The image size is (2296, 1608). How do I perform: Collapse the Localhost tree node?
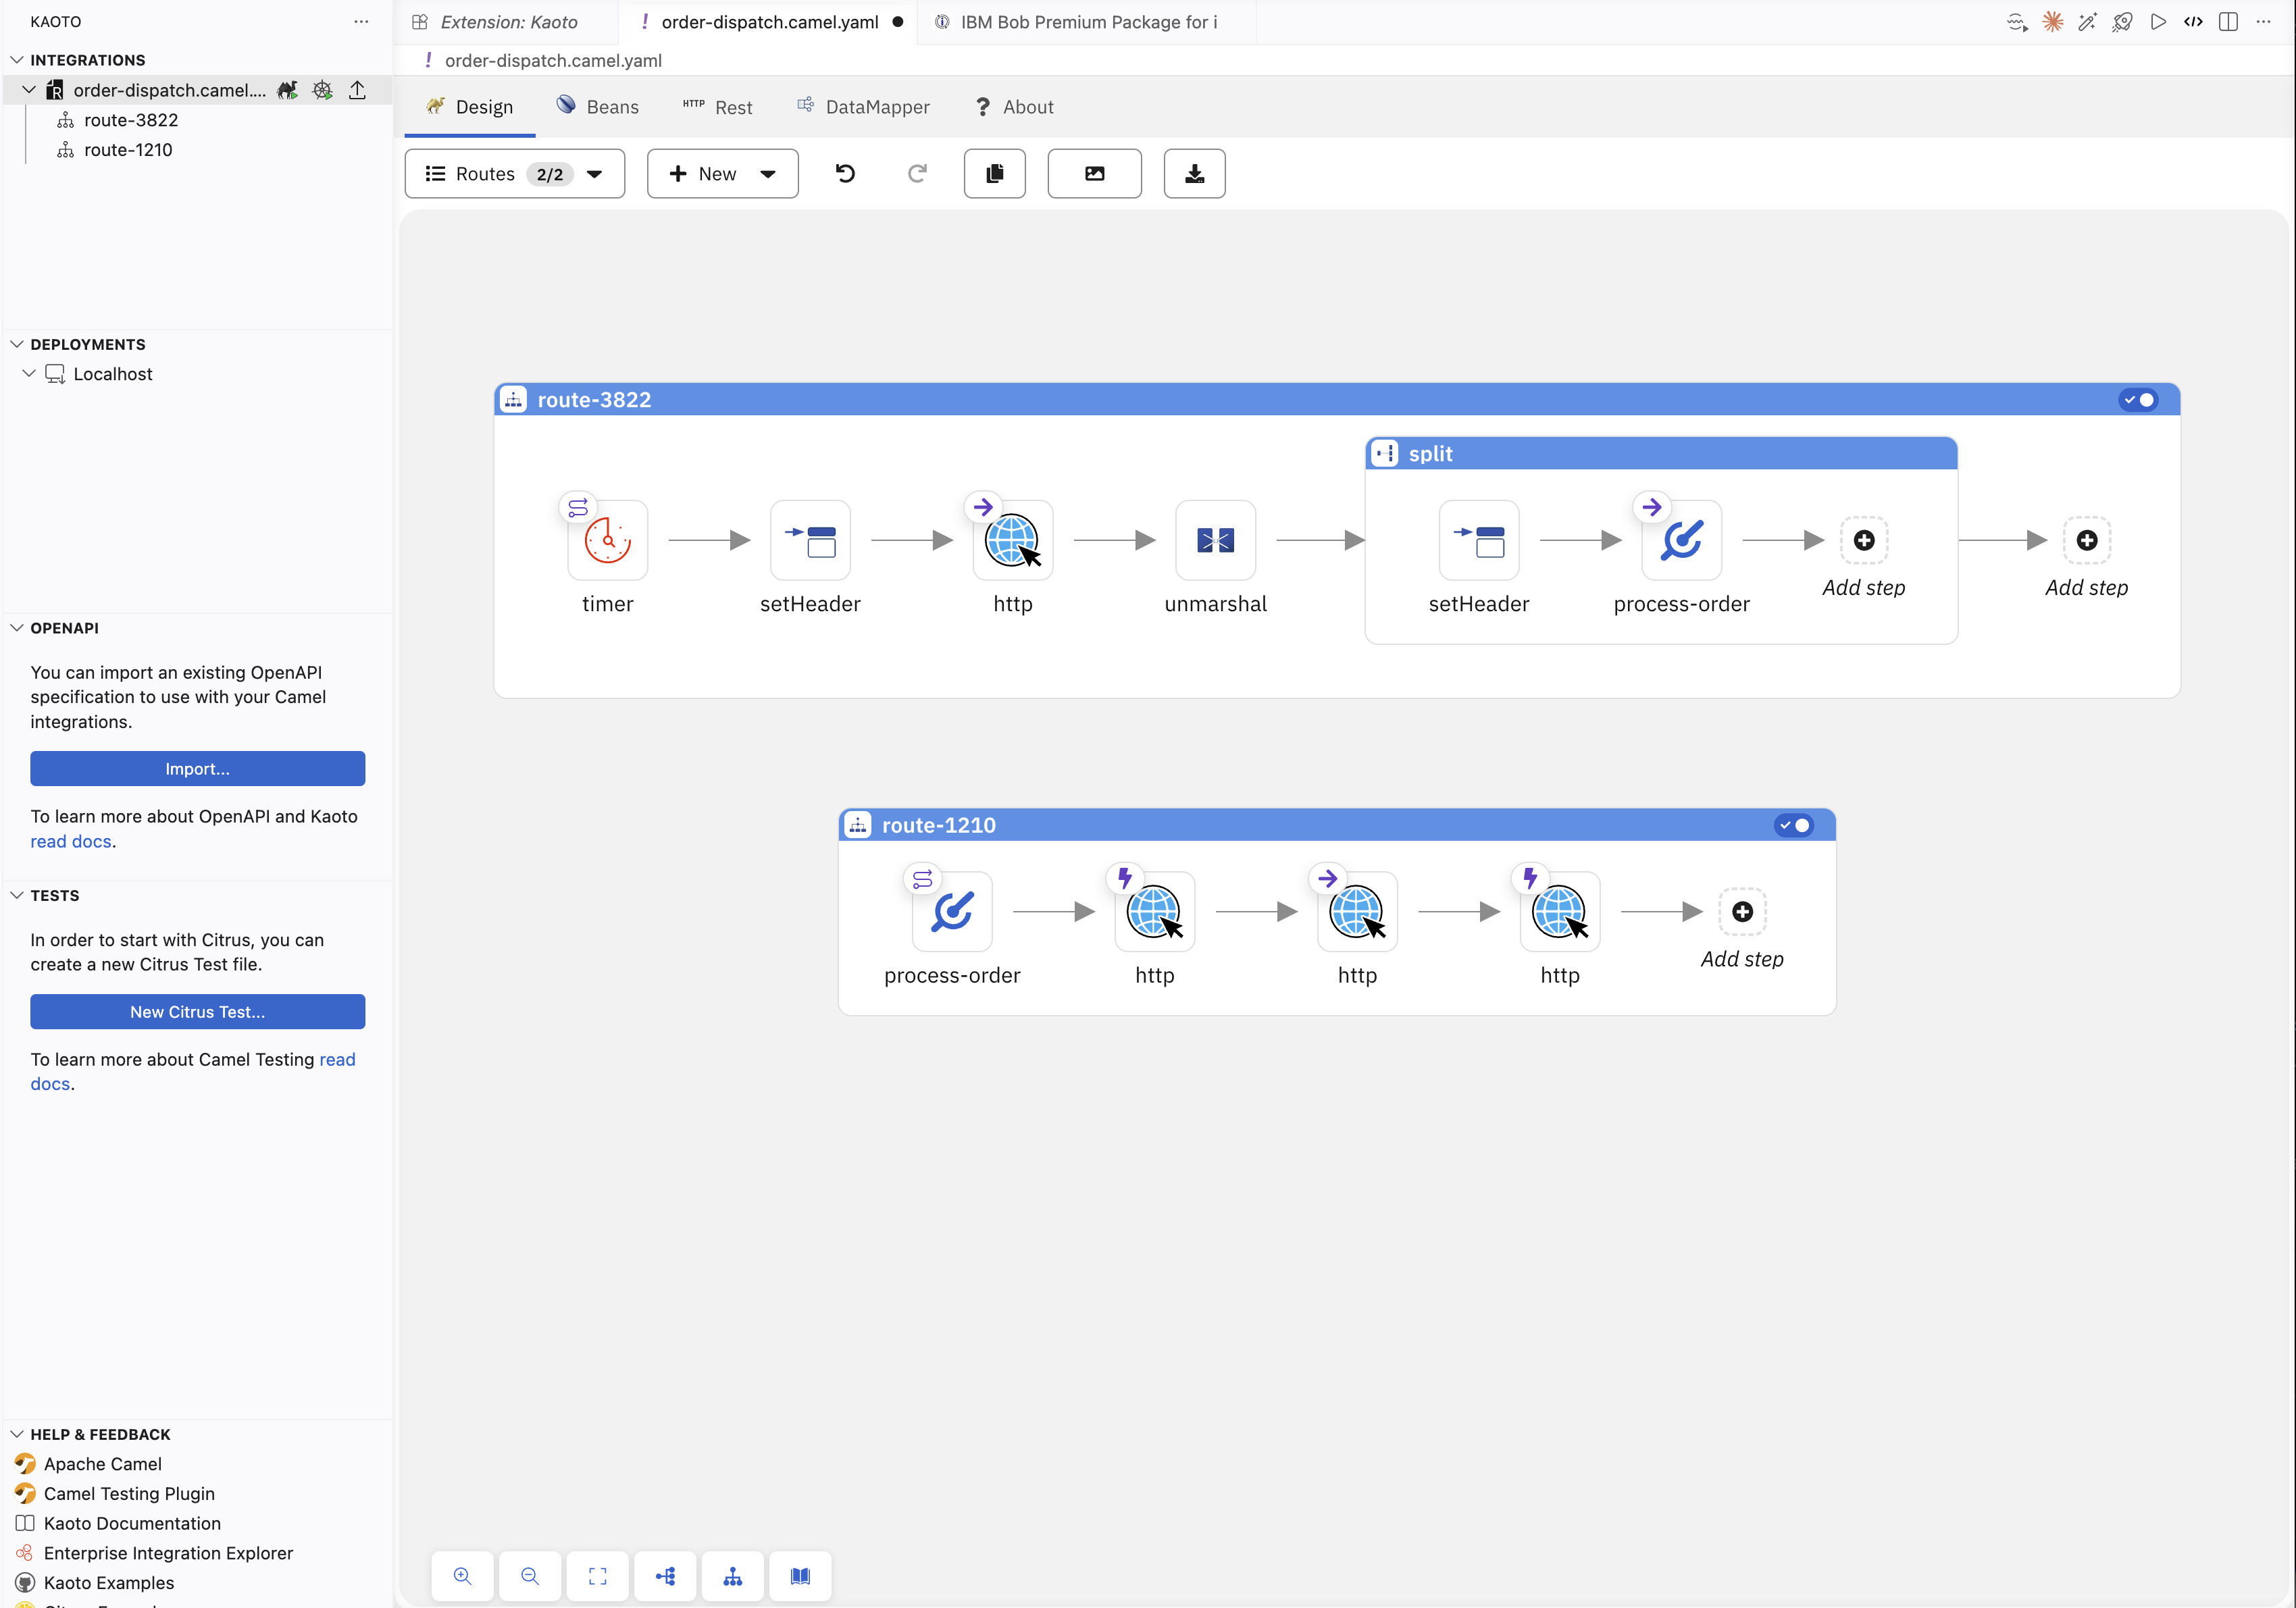point(29,374)
